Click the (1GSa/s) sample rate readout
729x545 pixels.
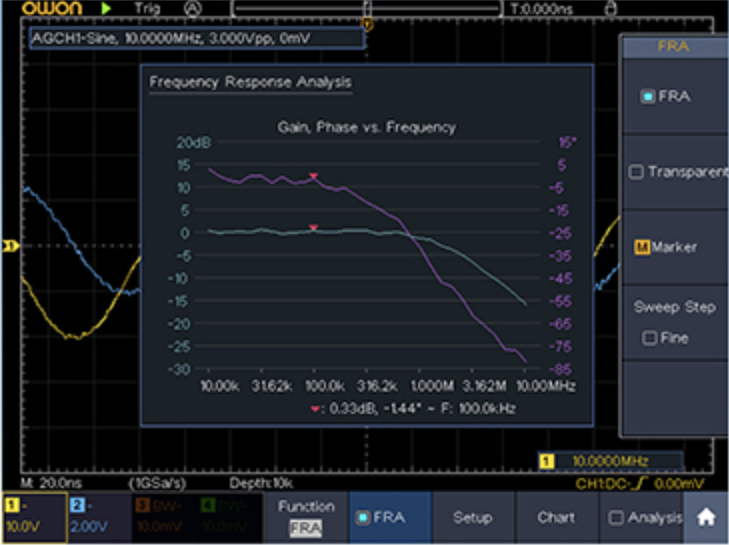point(157,483)
